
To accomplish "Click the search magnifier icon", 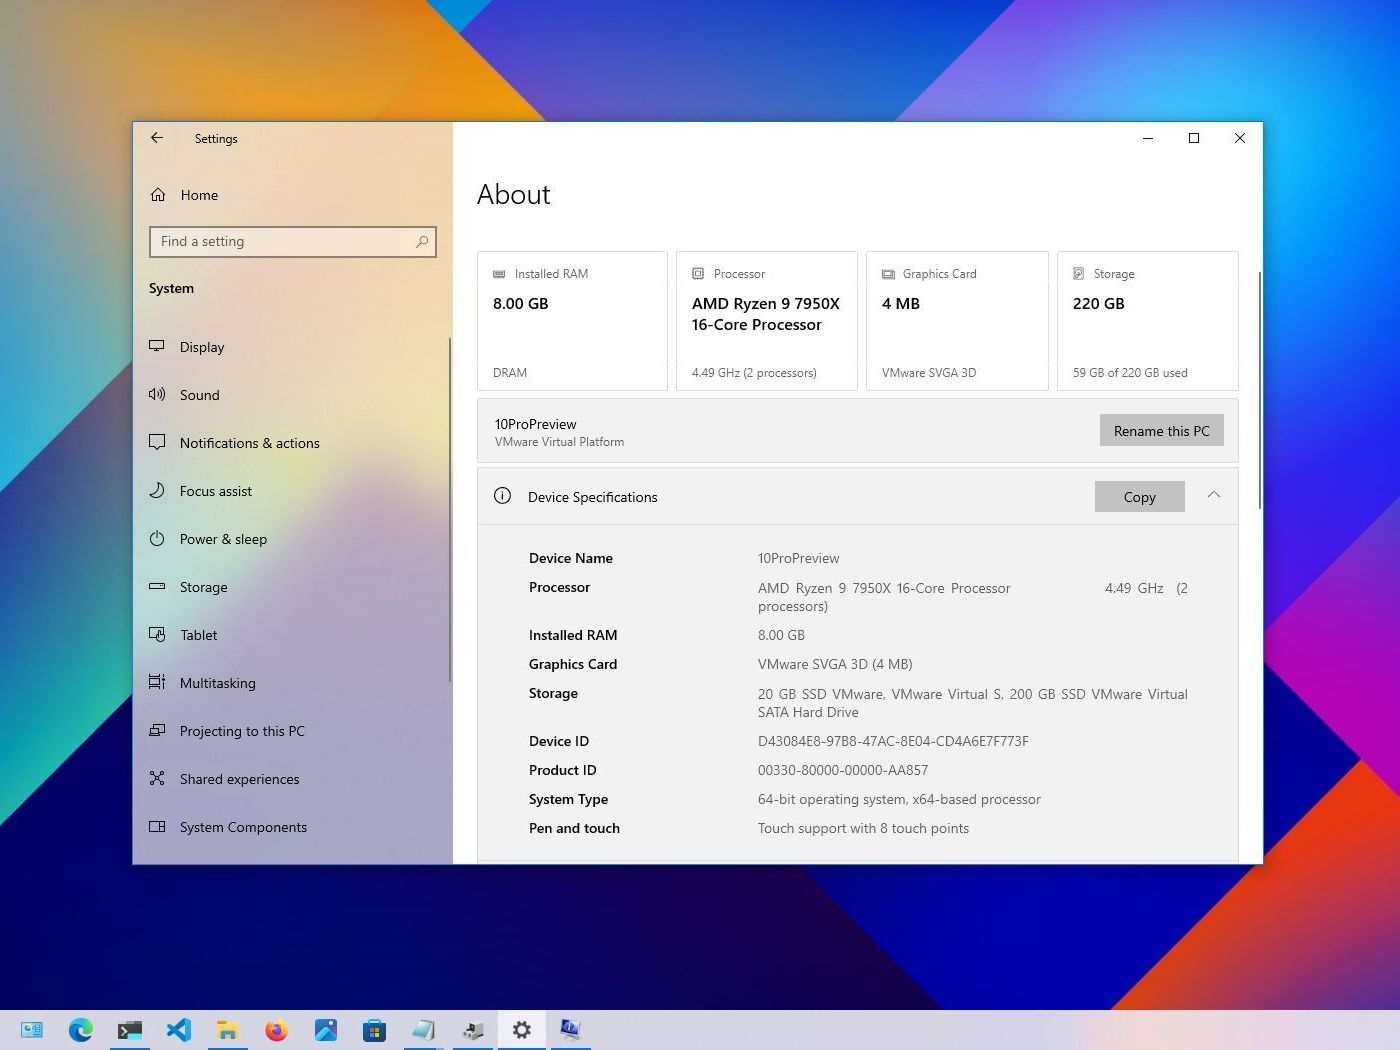I will [422, 242].
